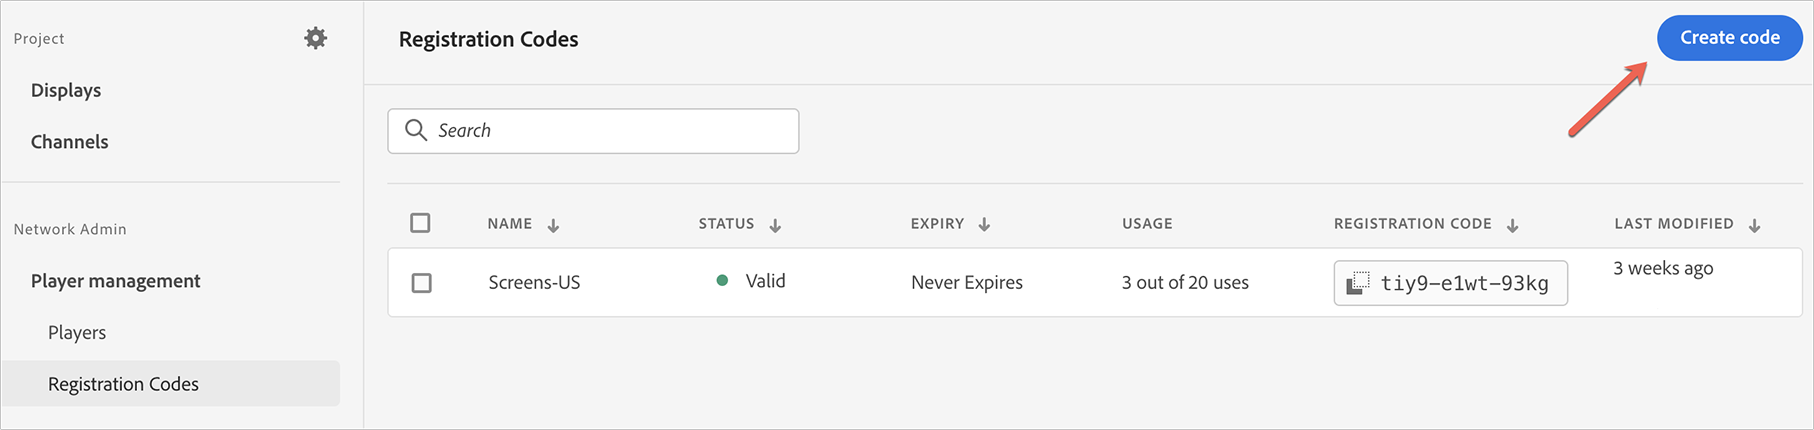
Task: Sort by Registration Code column arrow
Action: pos(1512,225)
